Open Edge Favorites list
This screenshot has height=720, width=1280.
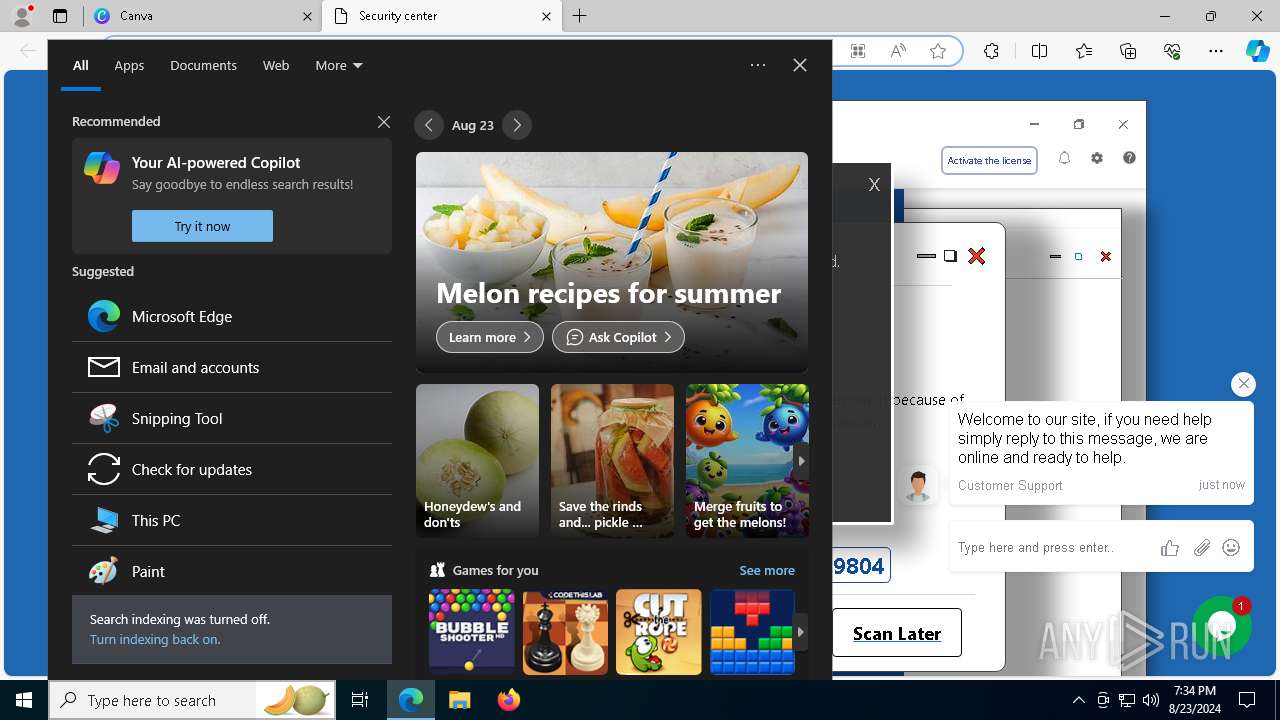click(1084, 51)
